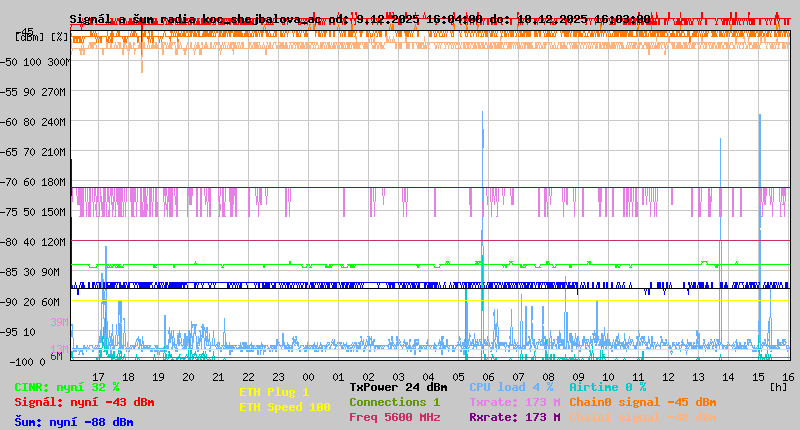
Task: Click the 'CPU load 4 %' legend text
Action: pyautogui.click(x=511, y=387)
